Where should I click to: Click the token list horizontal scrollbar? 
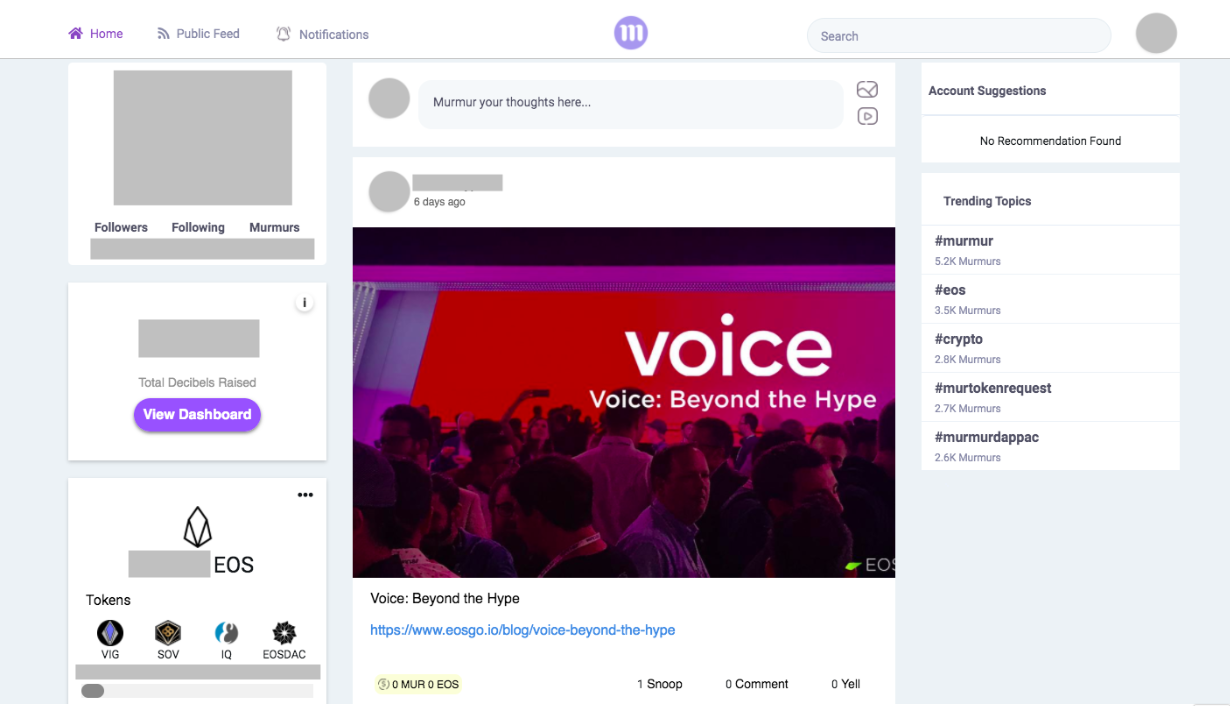[197, 690]
